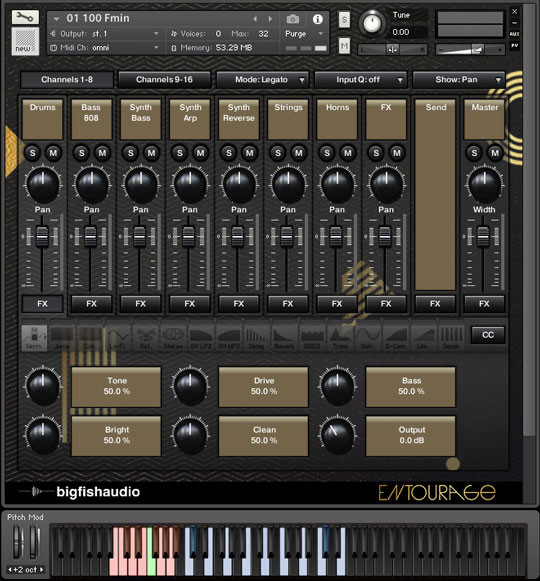This screenshot has height=581, width=540.
Task: Mute the Strings channel
Action: coord(299,153)
